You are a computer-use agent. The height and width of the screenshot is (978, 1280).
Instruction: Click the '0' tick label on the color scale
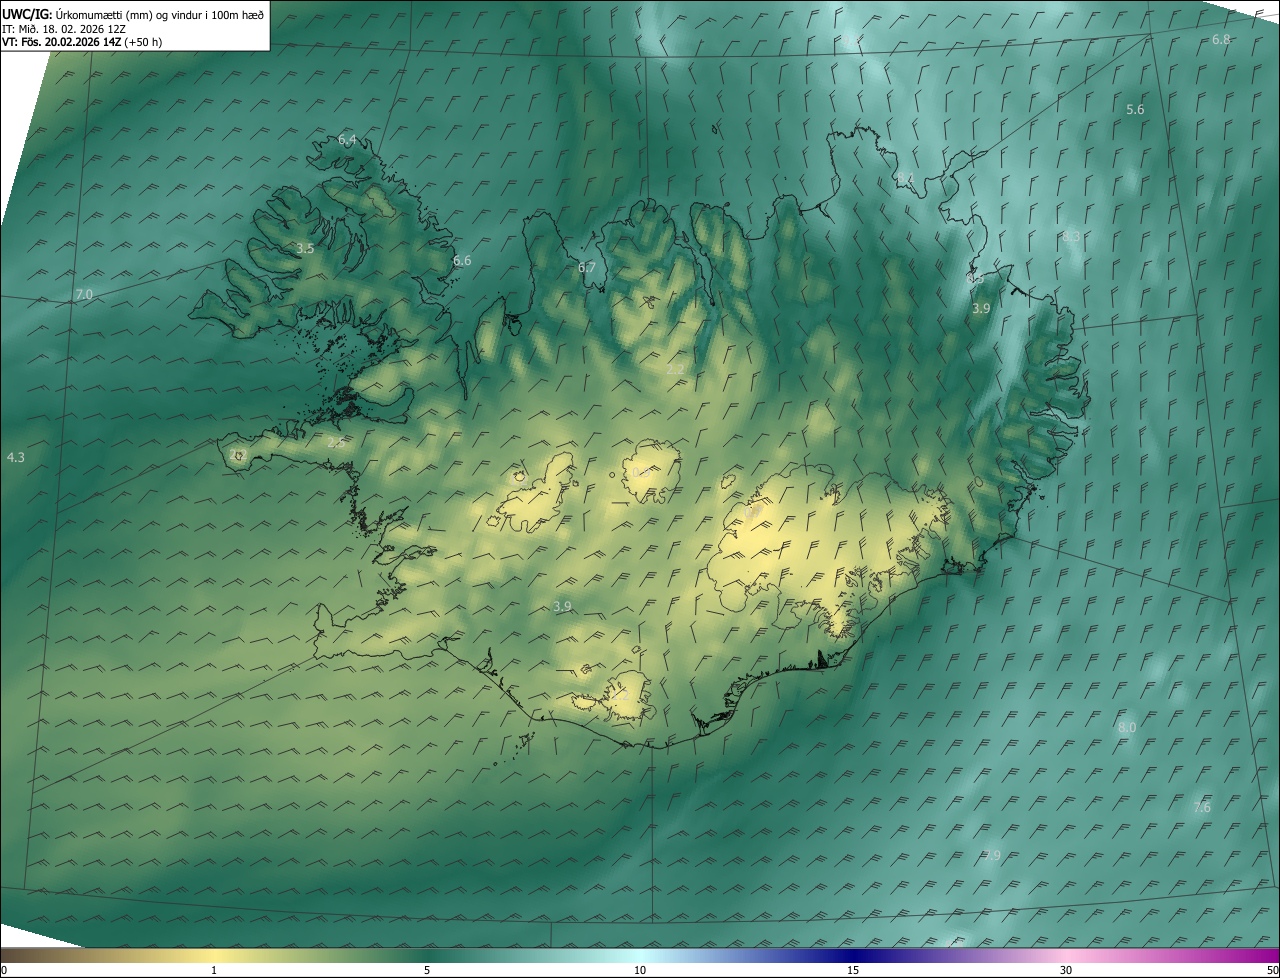(x=4, y=970)
